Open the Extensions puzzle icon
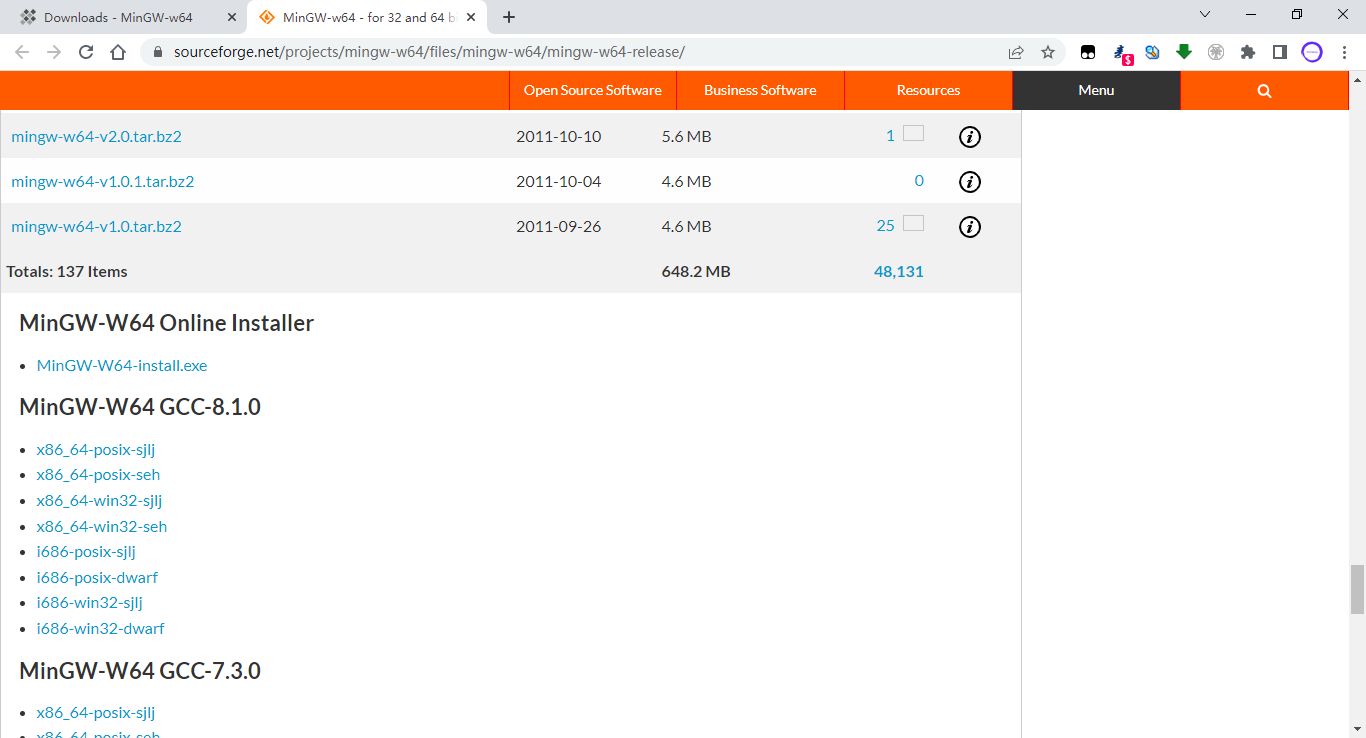Image resolution: width=1366 pixels, height=738 pixels. click(1247, 52)
